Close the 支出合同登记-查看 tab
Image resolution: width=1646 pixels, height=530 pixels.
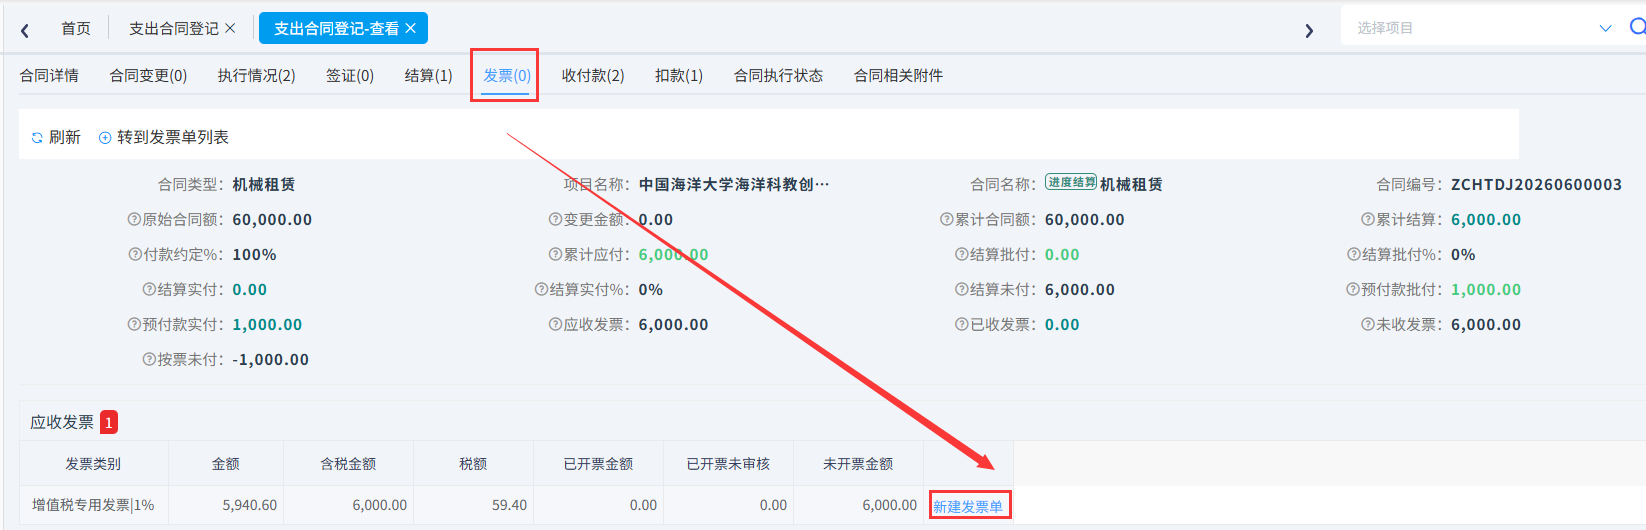pos(410,28)
